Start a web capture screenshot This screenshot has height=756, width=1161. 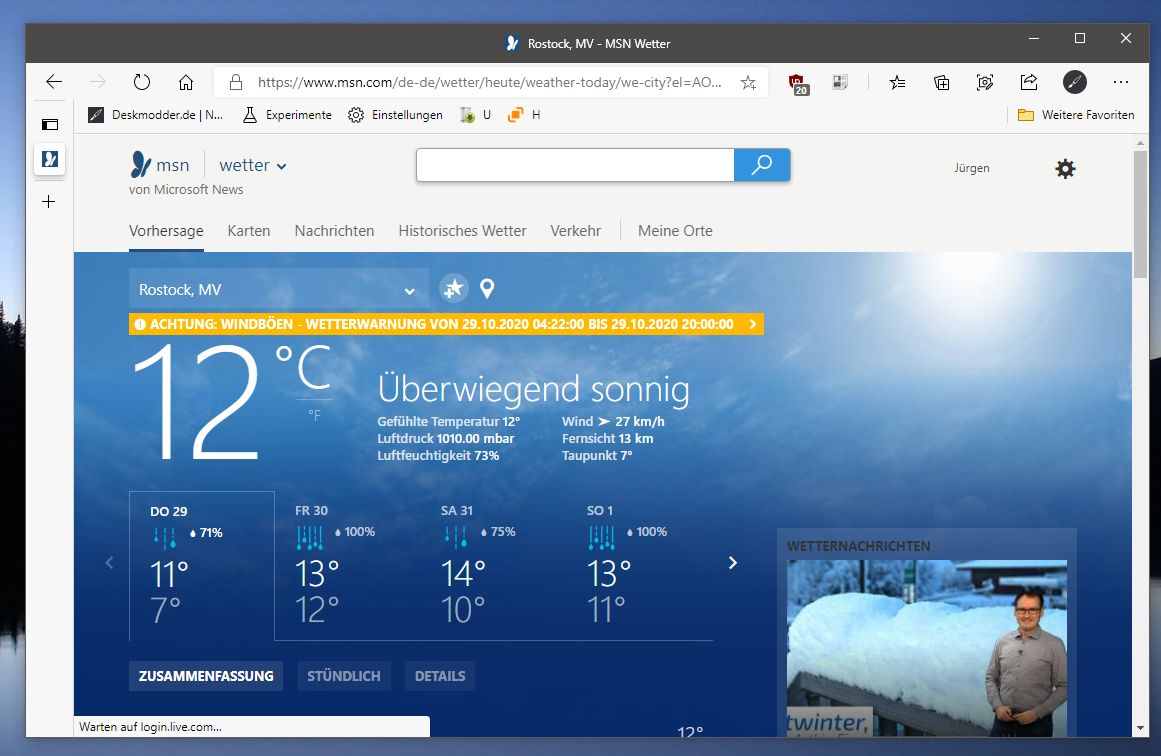(985, 82)
